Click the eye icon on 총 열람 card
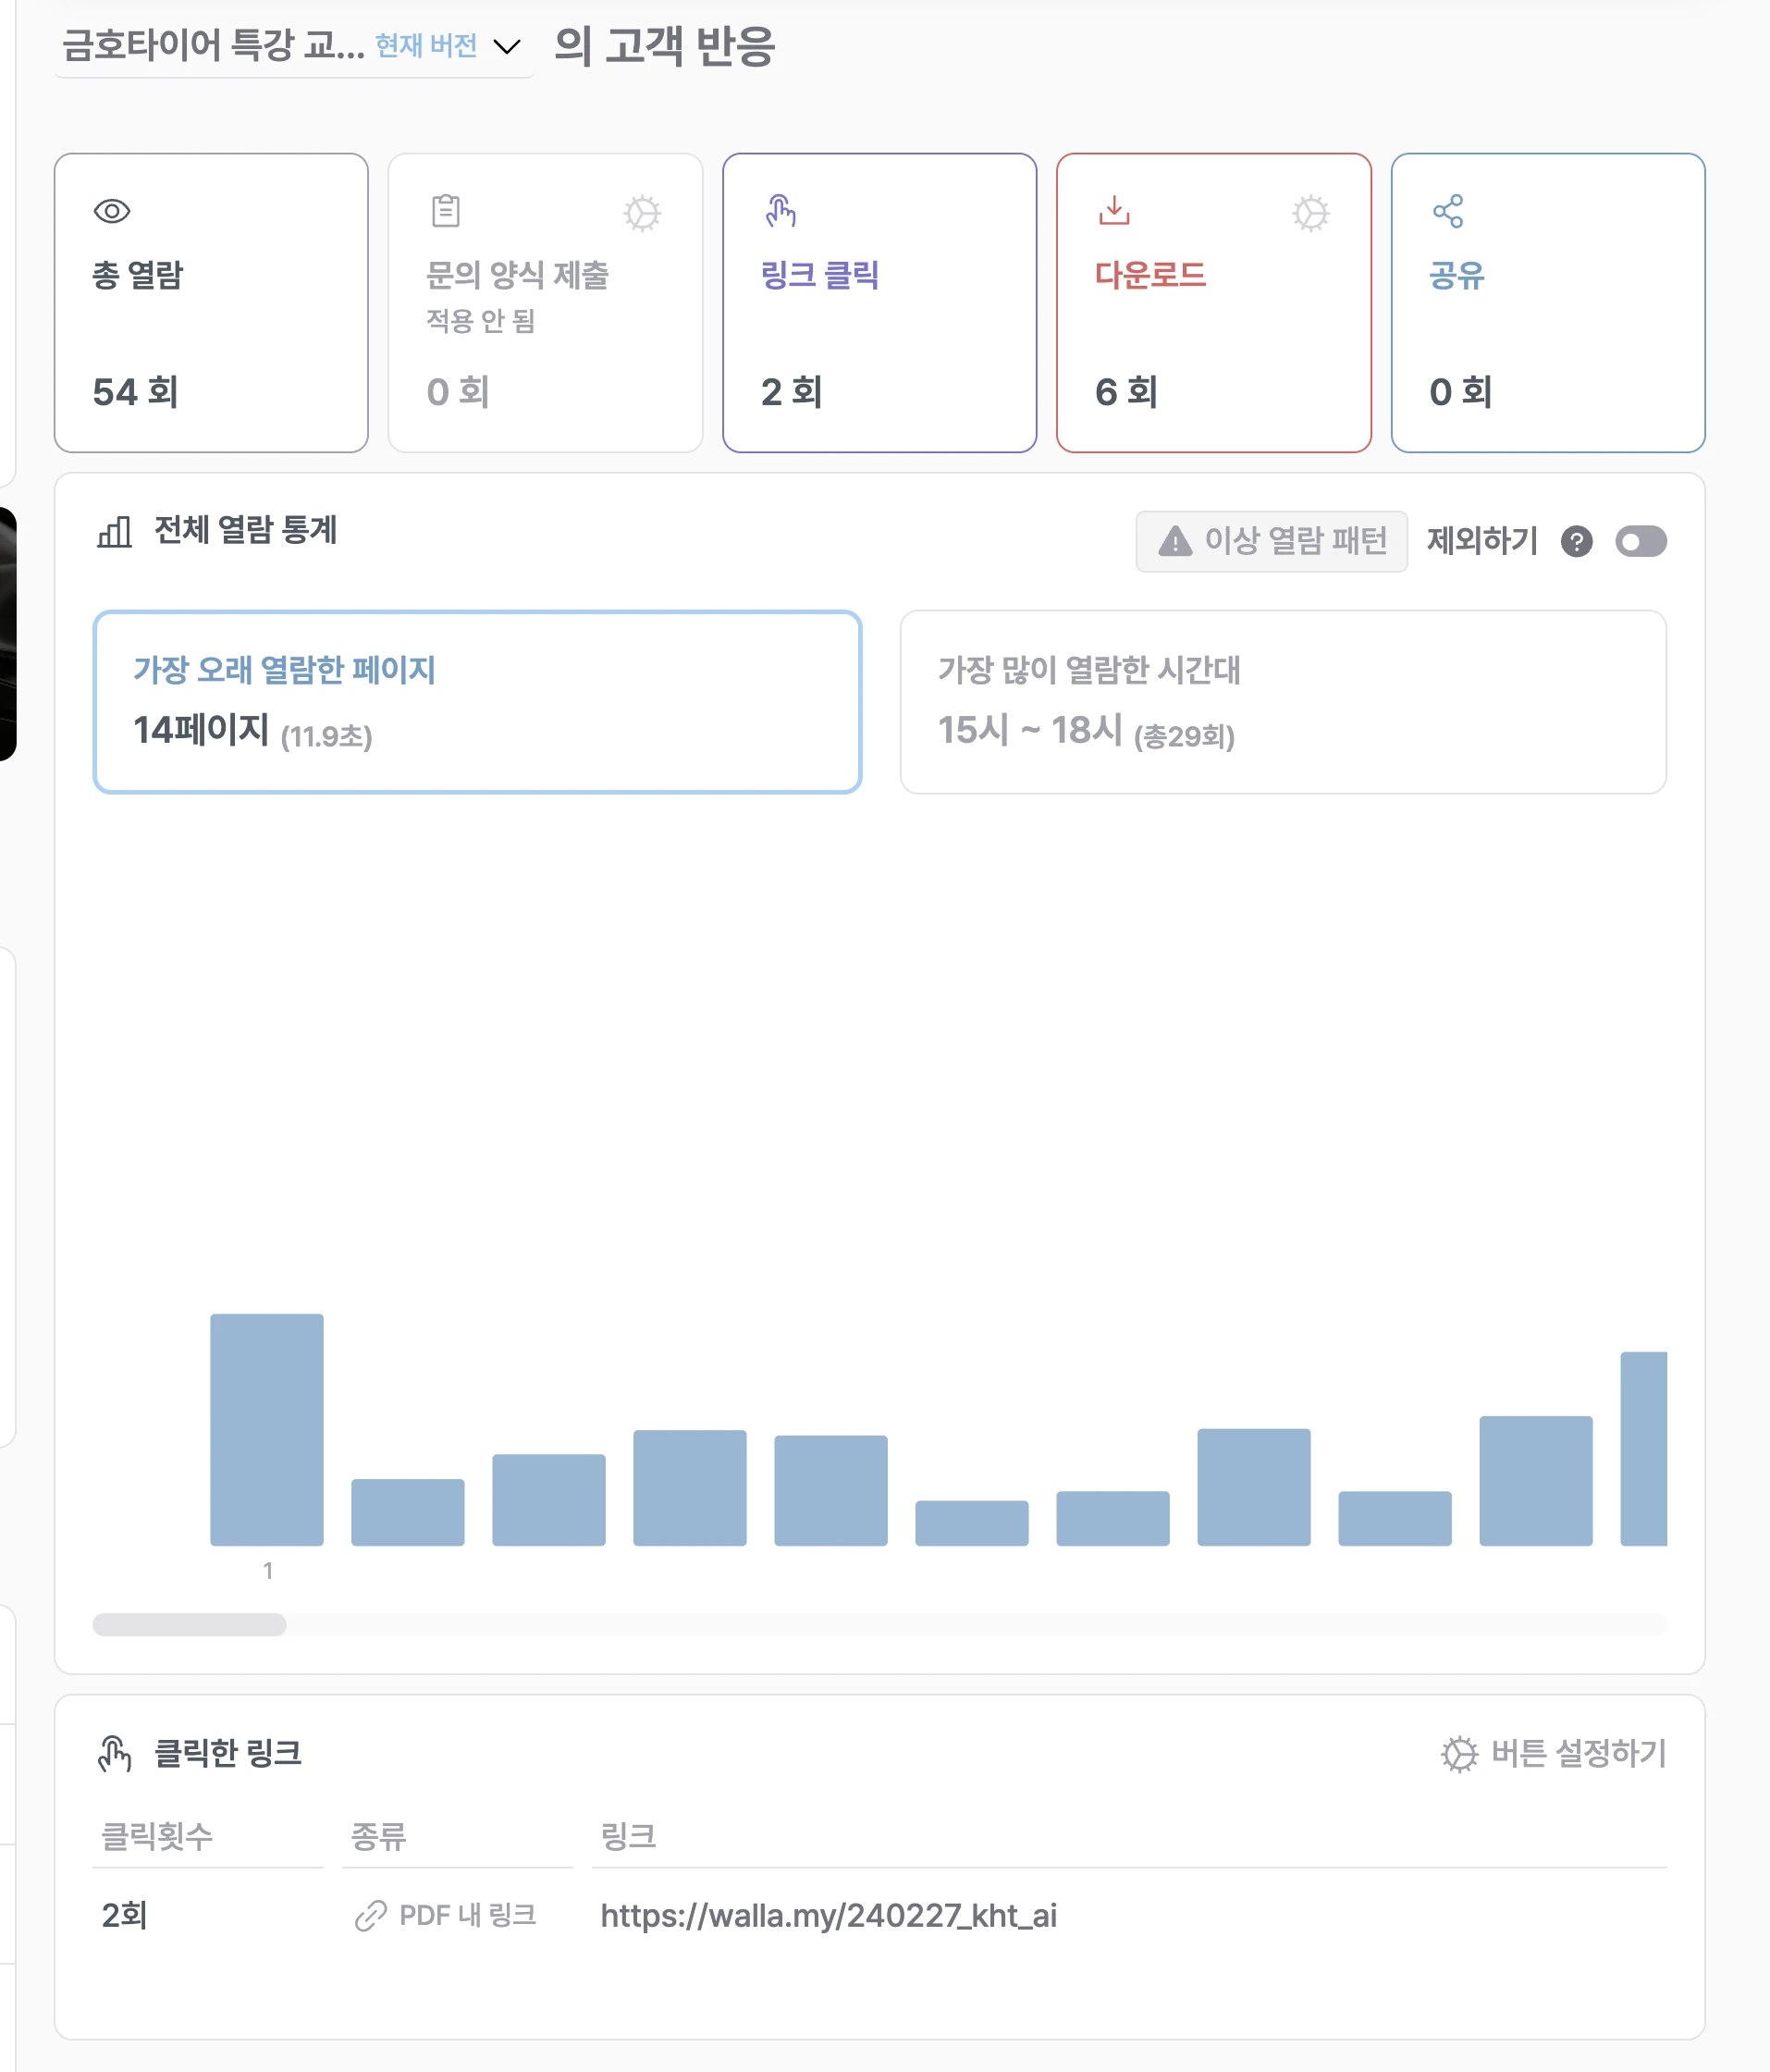Image resolution: width=1770 pixels, height=2072 pixels. 112,211
